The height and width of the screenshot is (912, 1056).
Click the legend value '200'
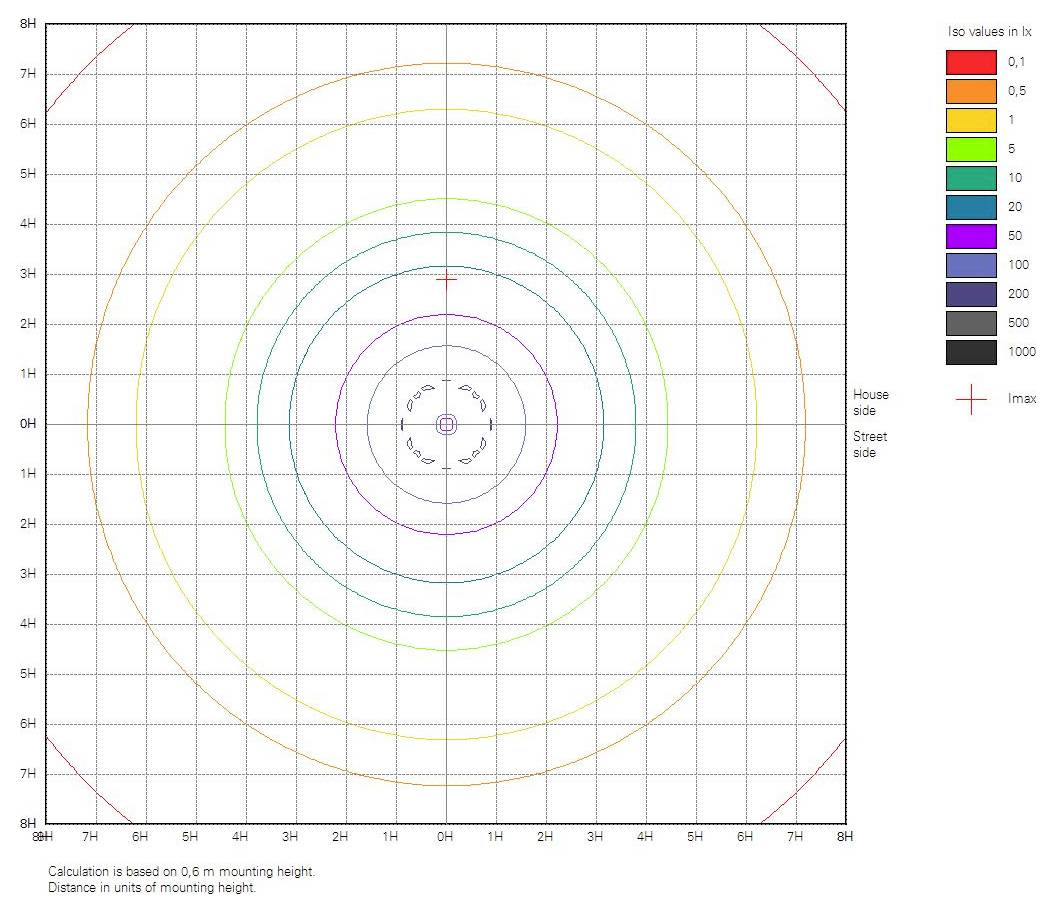pos(1018,294)
